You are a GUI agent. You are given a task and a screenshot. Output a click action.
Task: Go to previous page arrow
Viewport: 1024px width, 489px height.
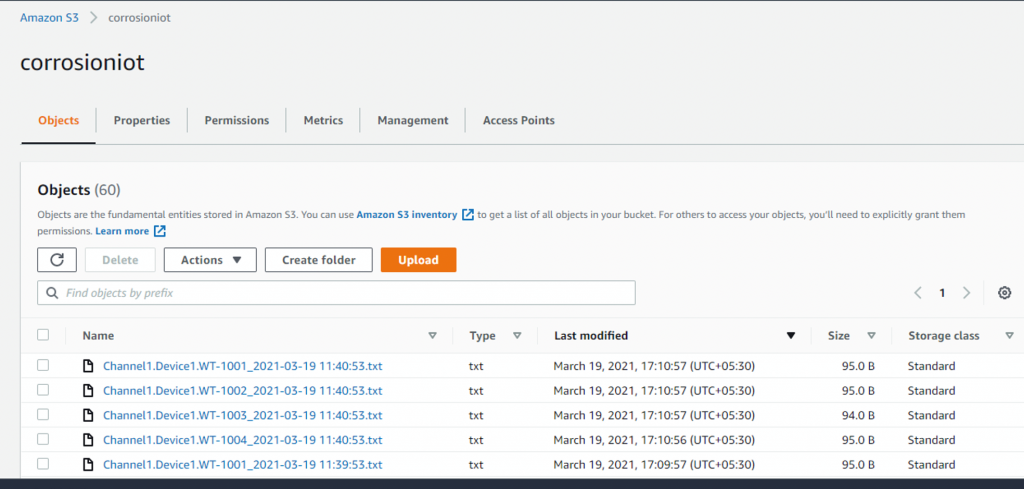pyautogui.click(x=918, y=293)
